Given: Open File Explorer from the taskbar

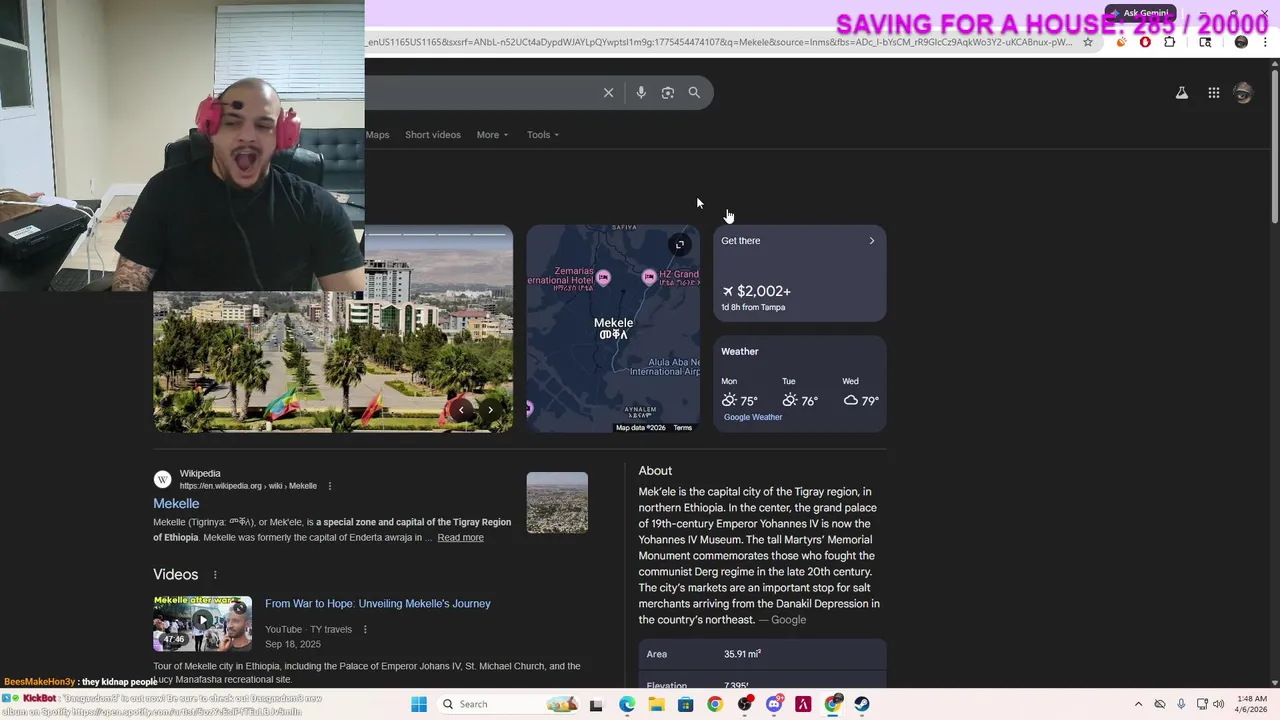Looking at the screenshot, I should tap(656, 704).
